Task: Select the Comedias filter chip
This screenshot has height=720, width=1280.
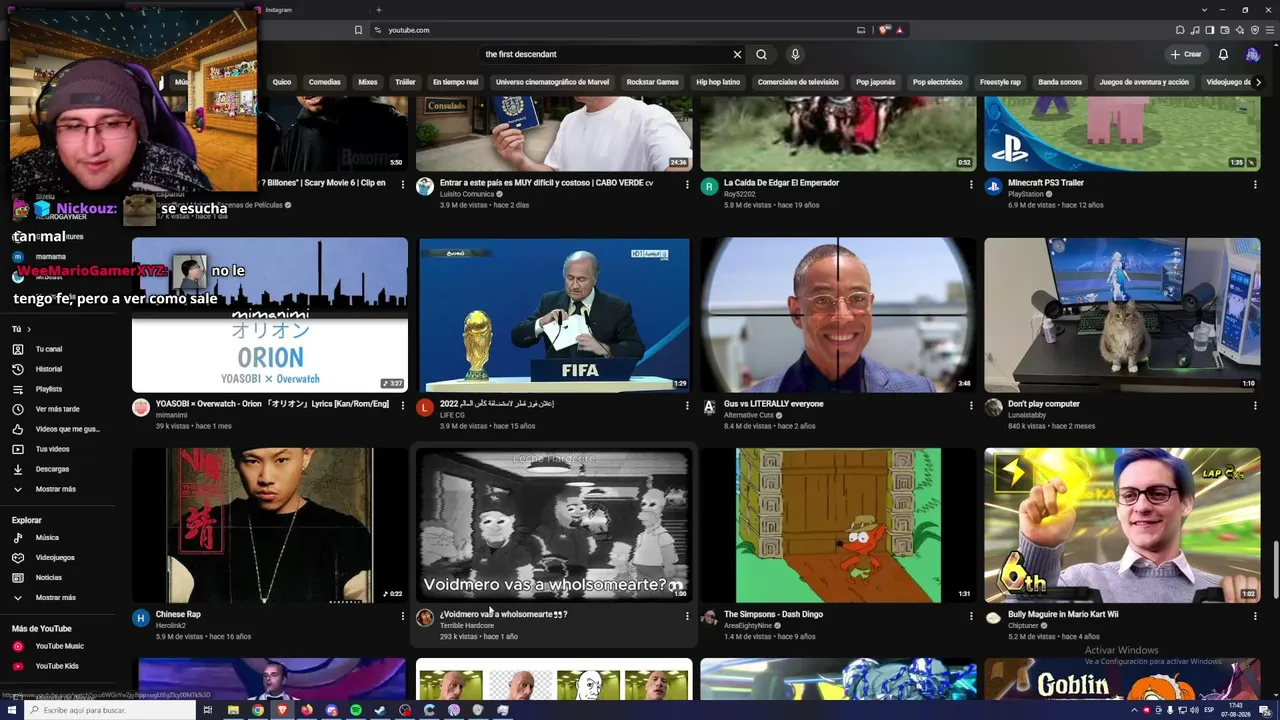Action: point(324,82)
